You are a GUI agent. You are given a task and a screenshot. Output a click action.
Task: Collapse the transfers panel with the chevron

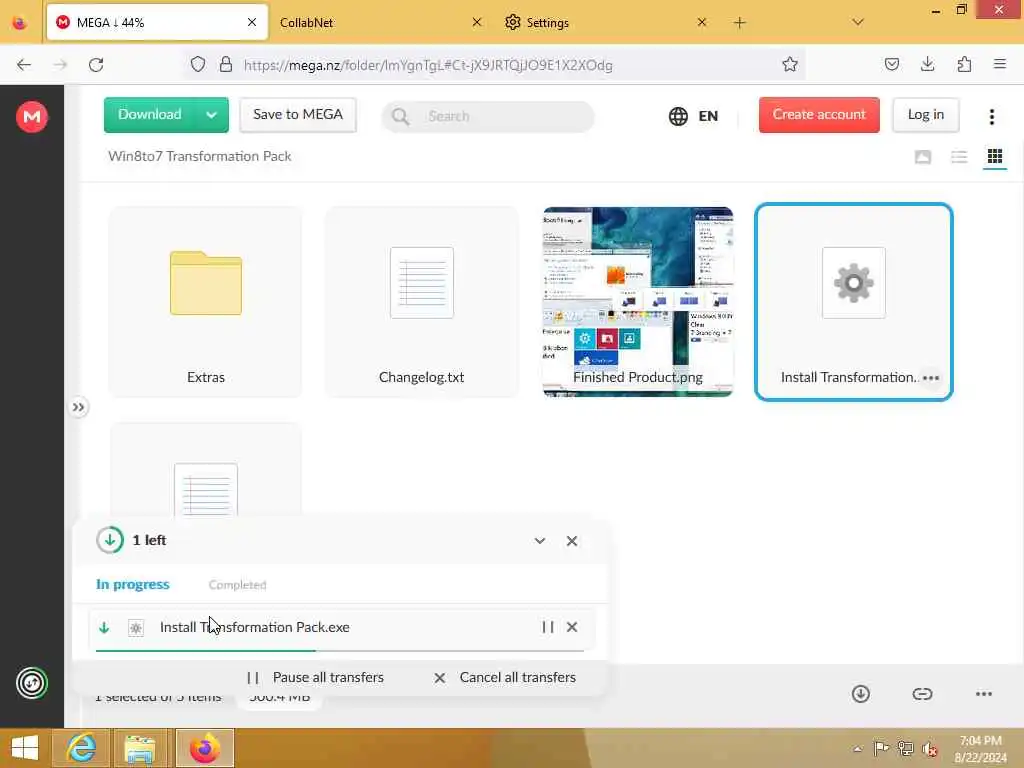[539, 541]
